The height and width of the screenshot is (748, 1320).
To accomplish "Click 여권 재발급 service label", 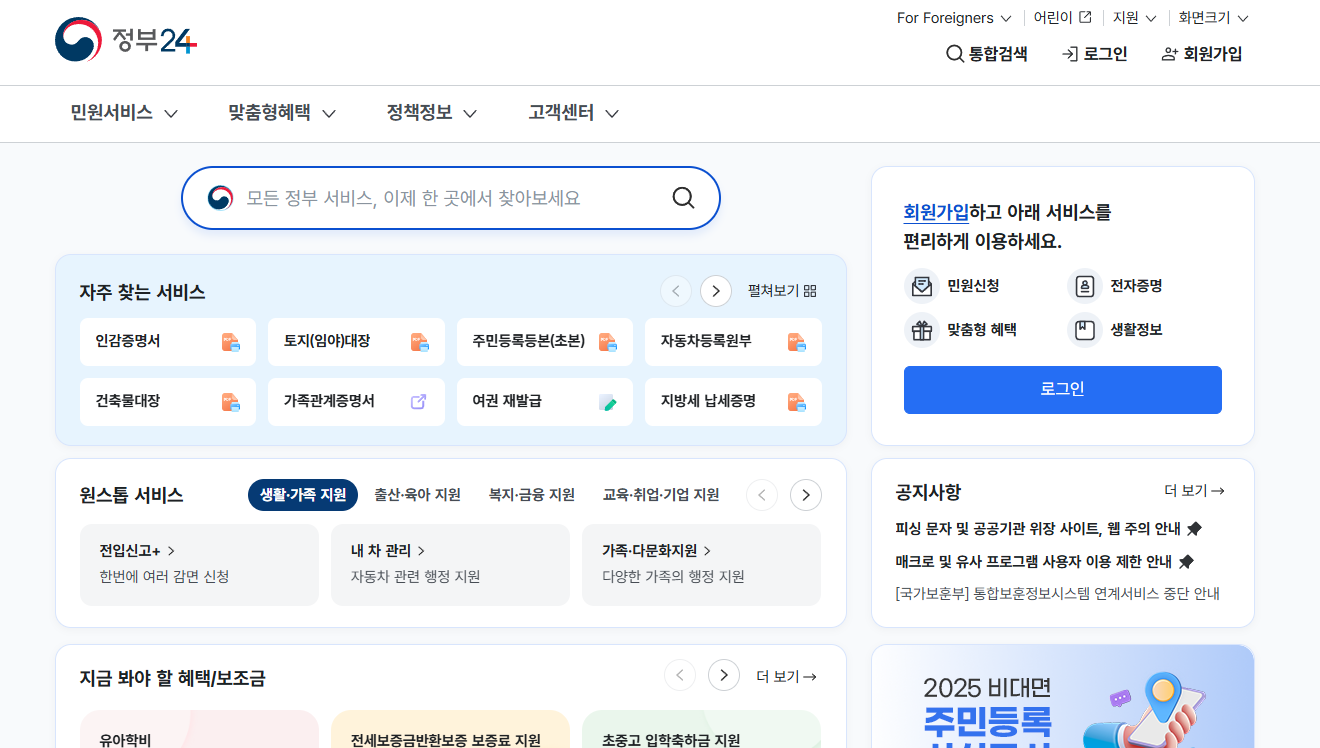I will tap(507, 401).
